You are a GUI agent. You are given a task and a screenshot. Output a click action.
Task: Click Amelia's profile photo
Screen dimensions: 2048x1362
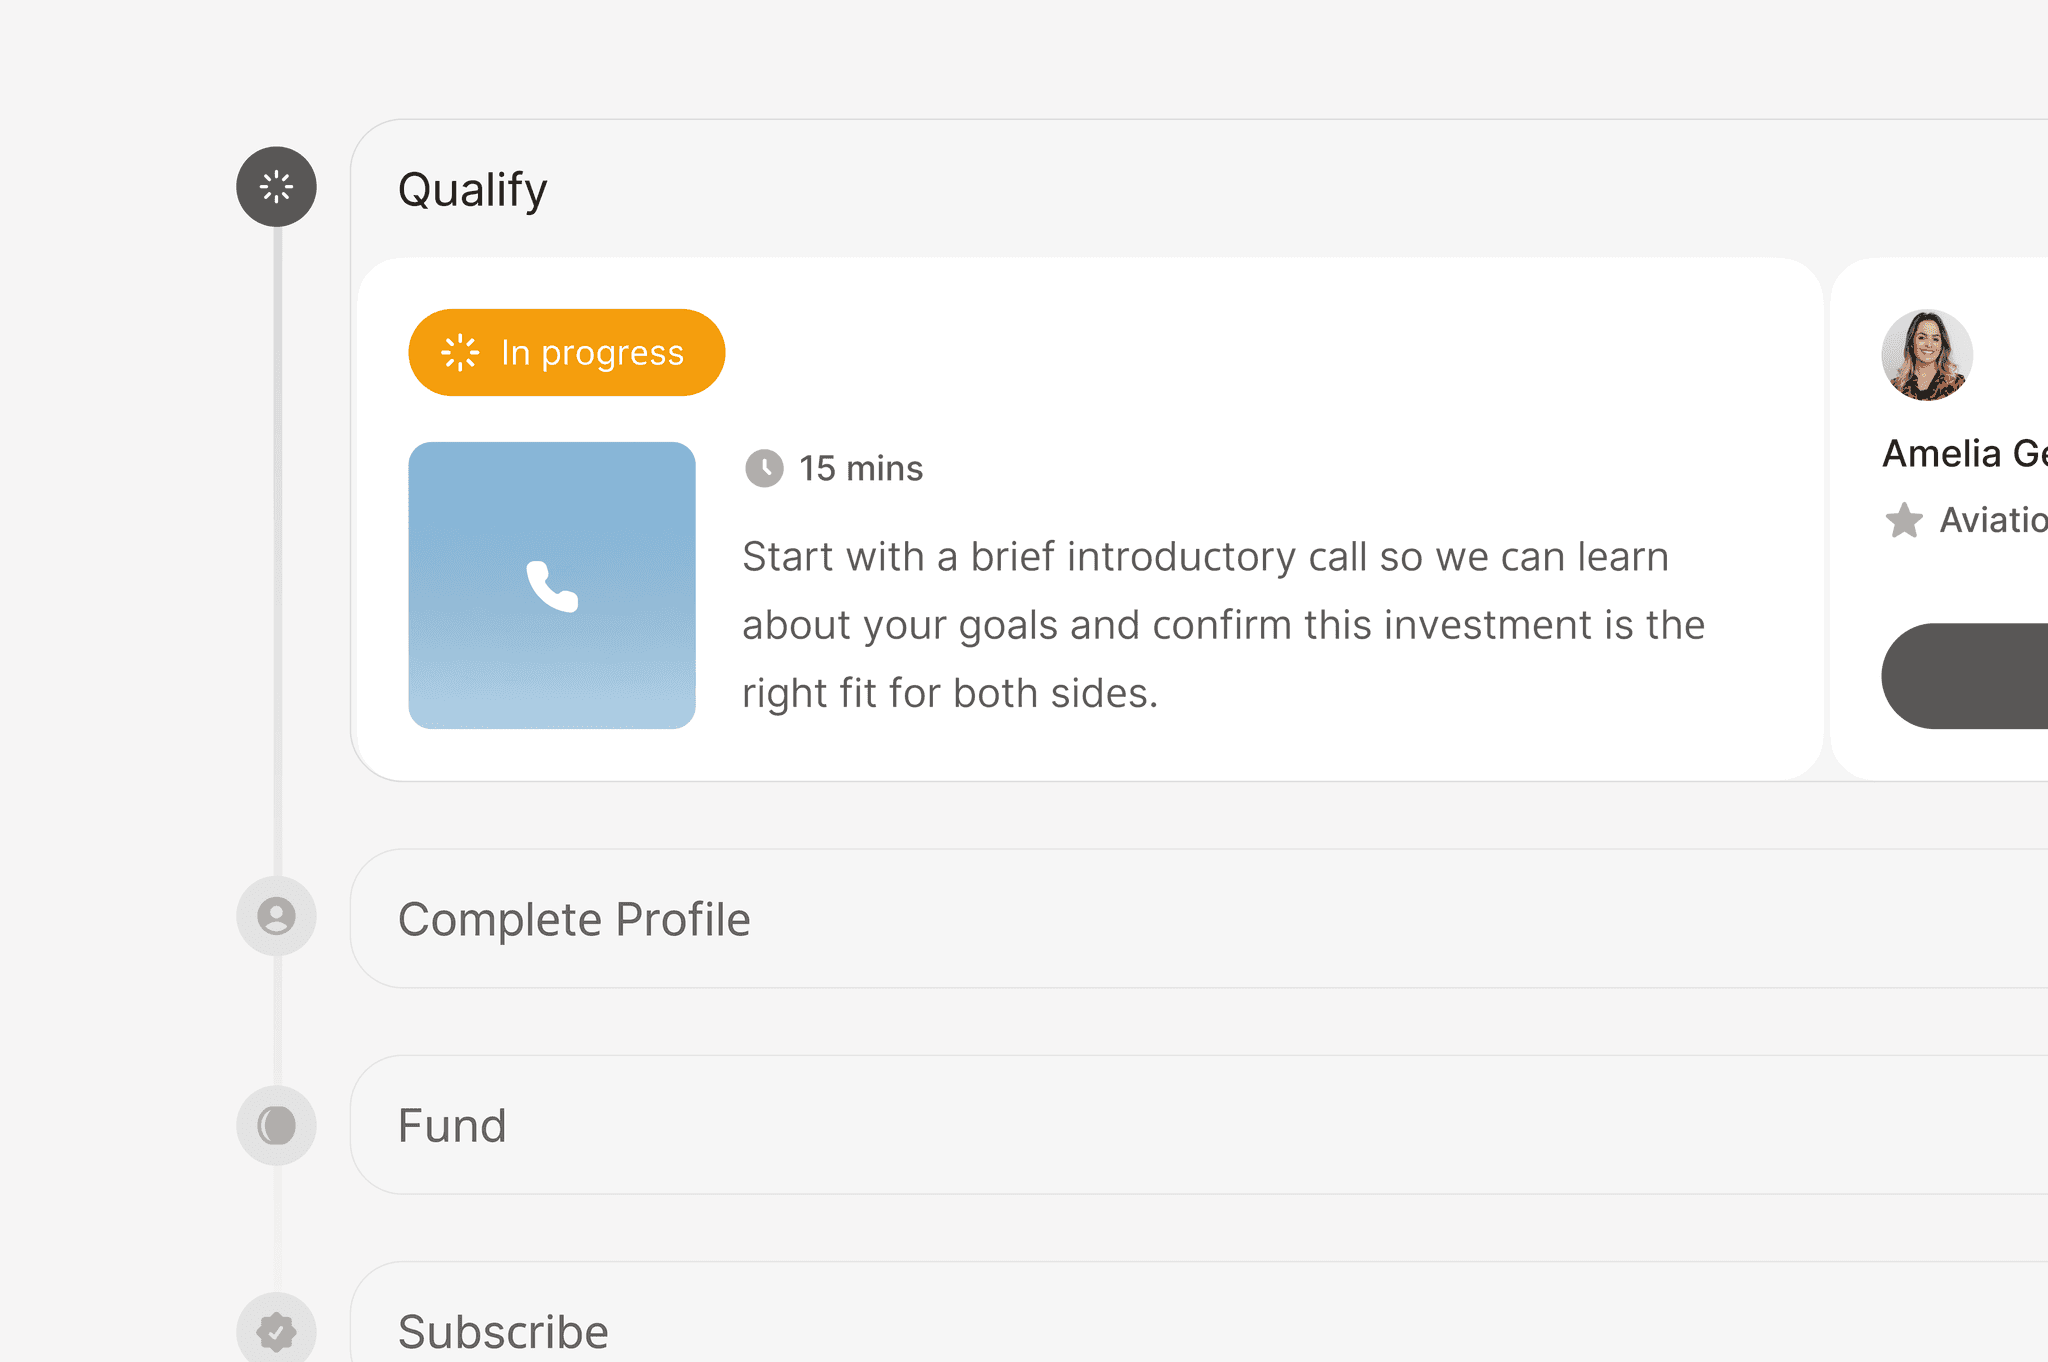tap(1927, 355)
